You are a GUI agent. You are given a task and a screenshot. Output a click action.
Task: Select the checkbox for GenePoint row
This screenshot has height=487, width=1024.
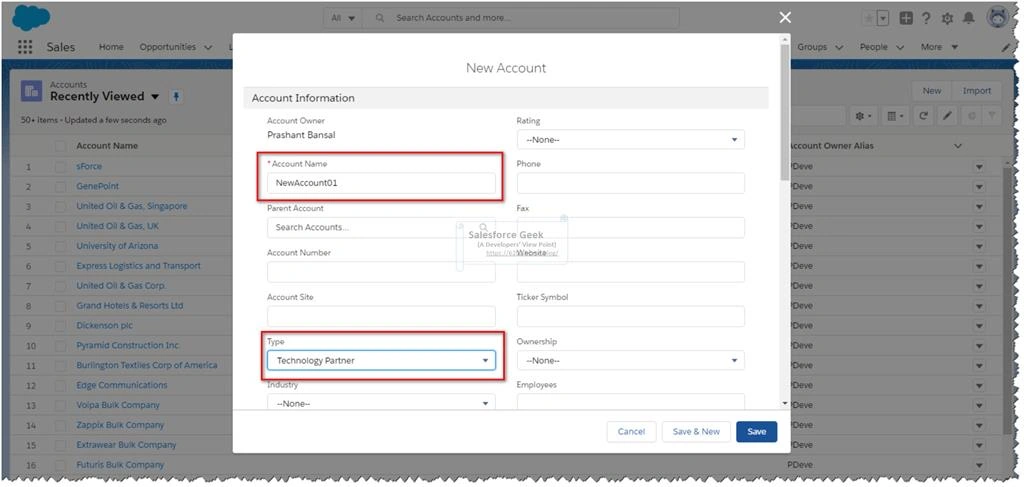61,186
